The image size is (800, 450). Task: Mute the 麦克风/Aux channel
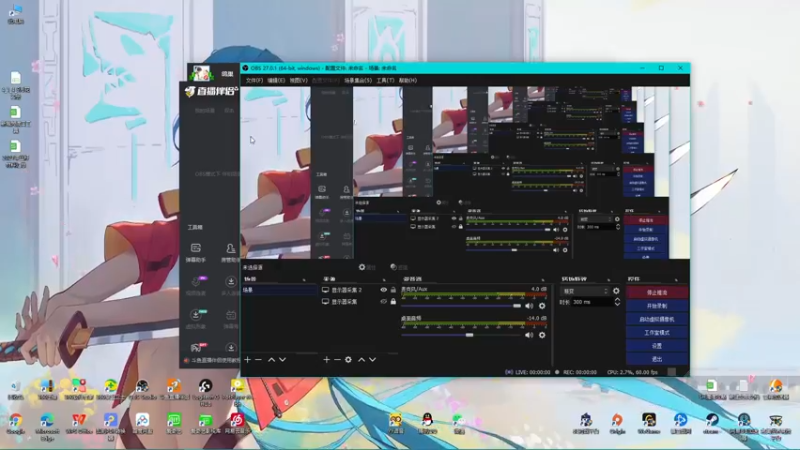(529, 306)
